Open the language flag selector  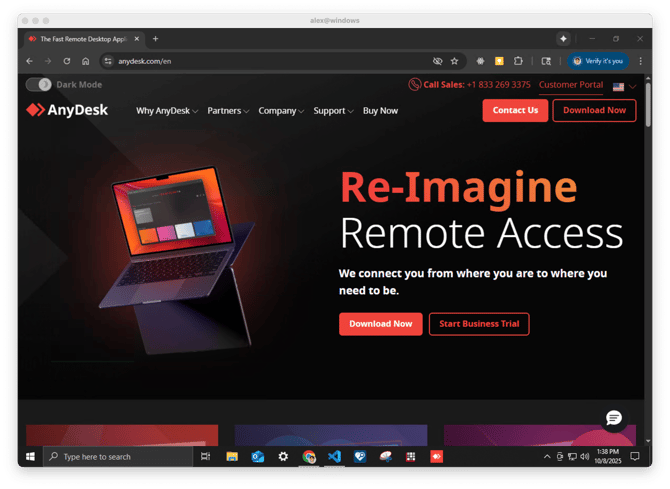pos(624,86)
